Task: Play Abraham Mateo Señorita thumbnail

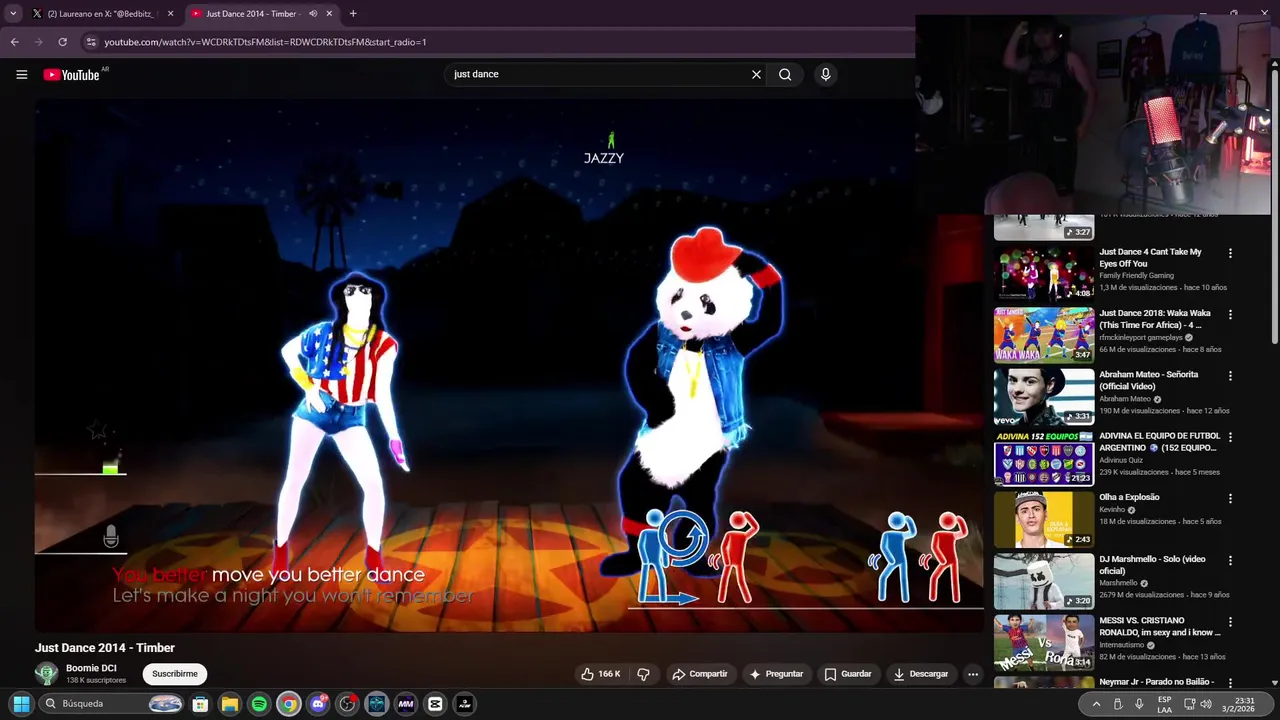Action: coord(1044,396)
